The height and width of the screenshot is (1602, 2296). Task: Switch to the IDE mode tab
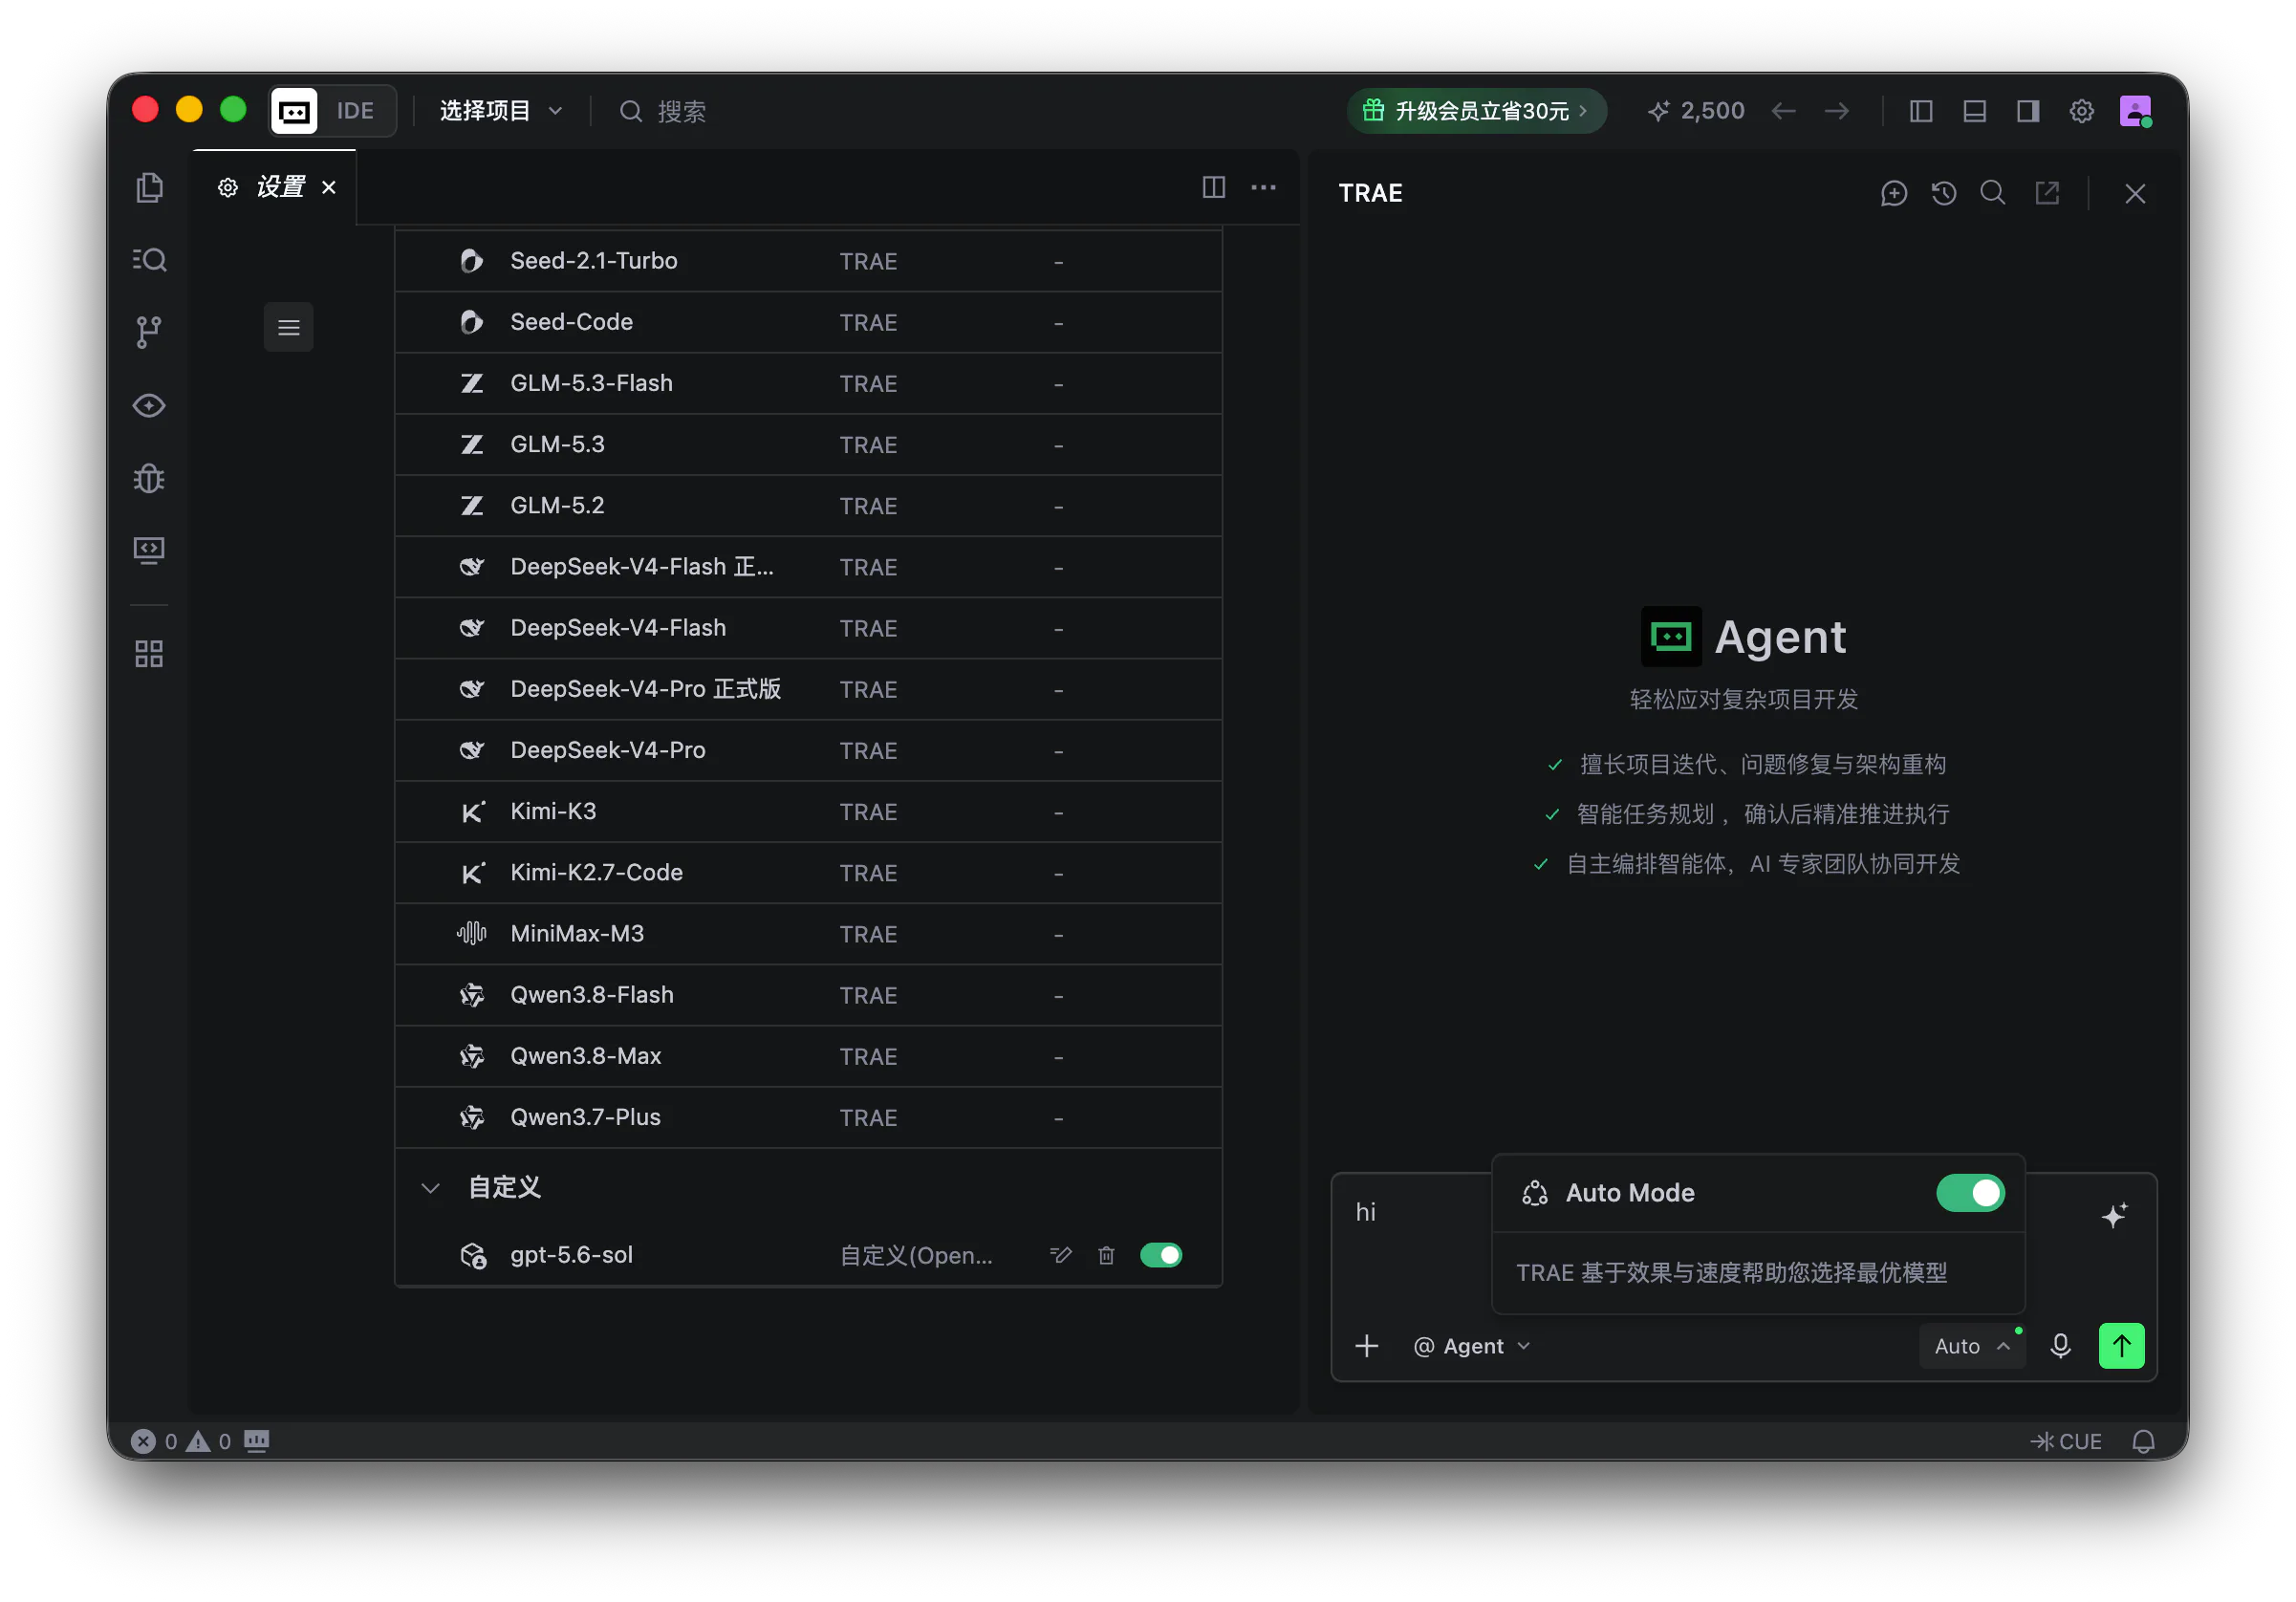coord(355,111)
